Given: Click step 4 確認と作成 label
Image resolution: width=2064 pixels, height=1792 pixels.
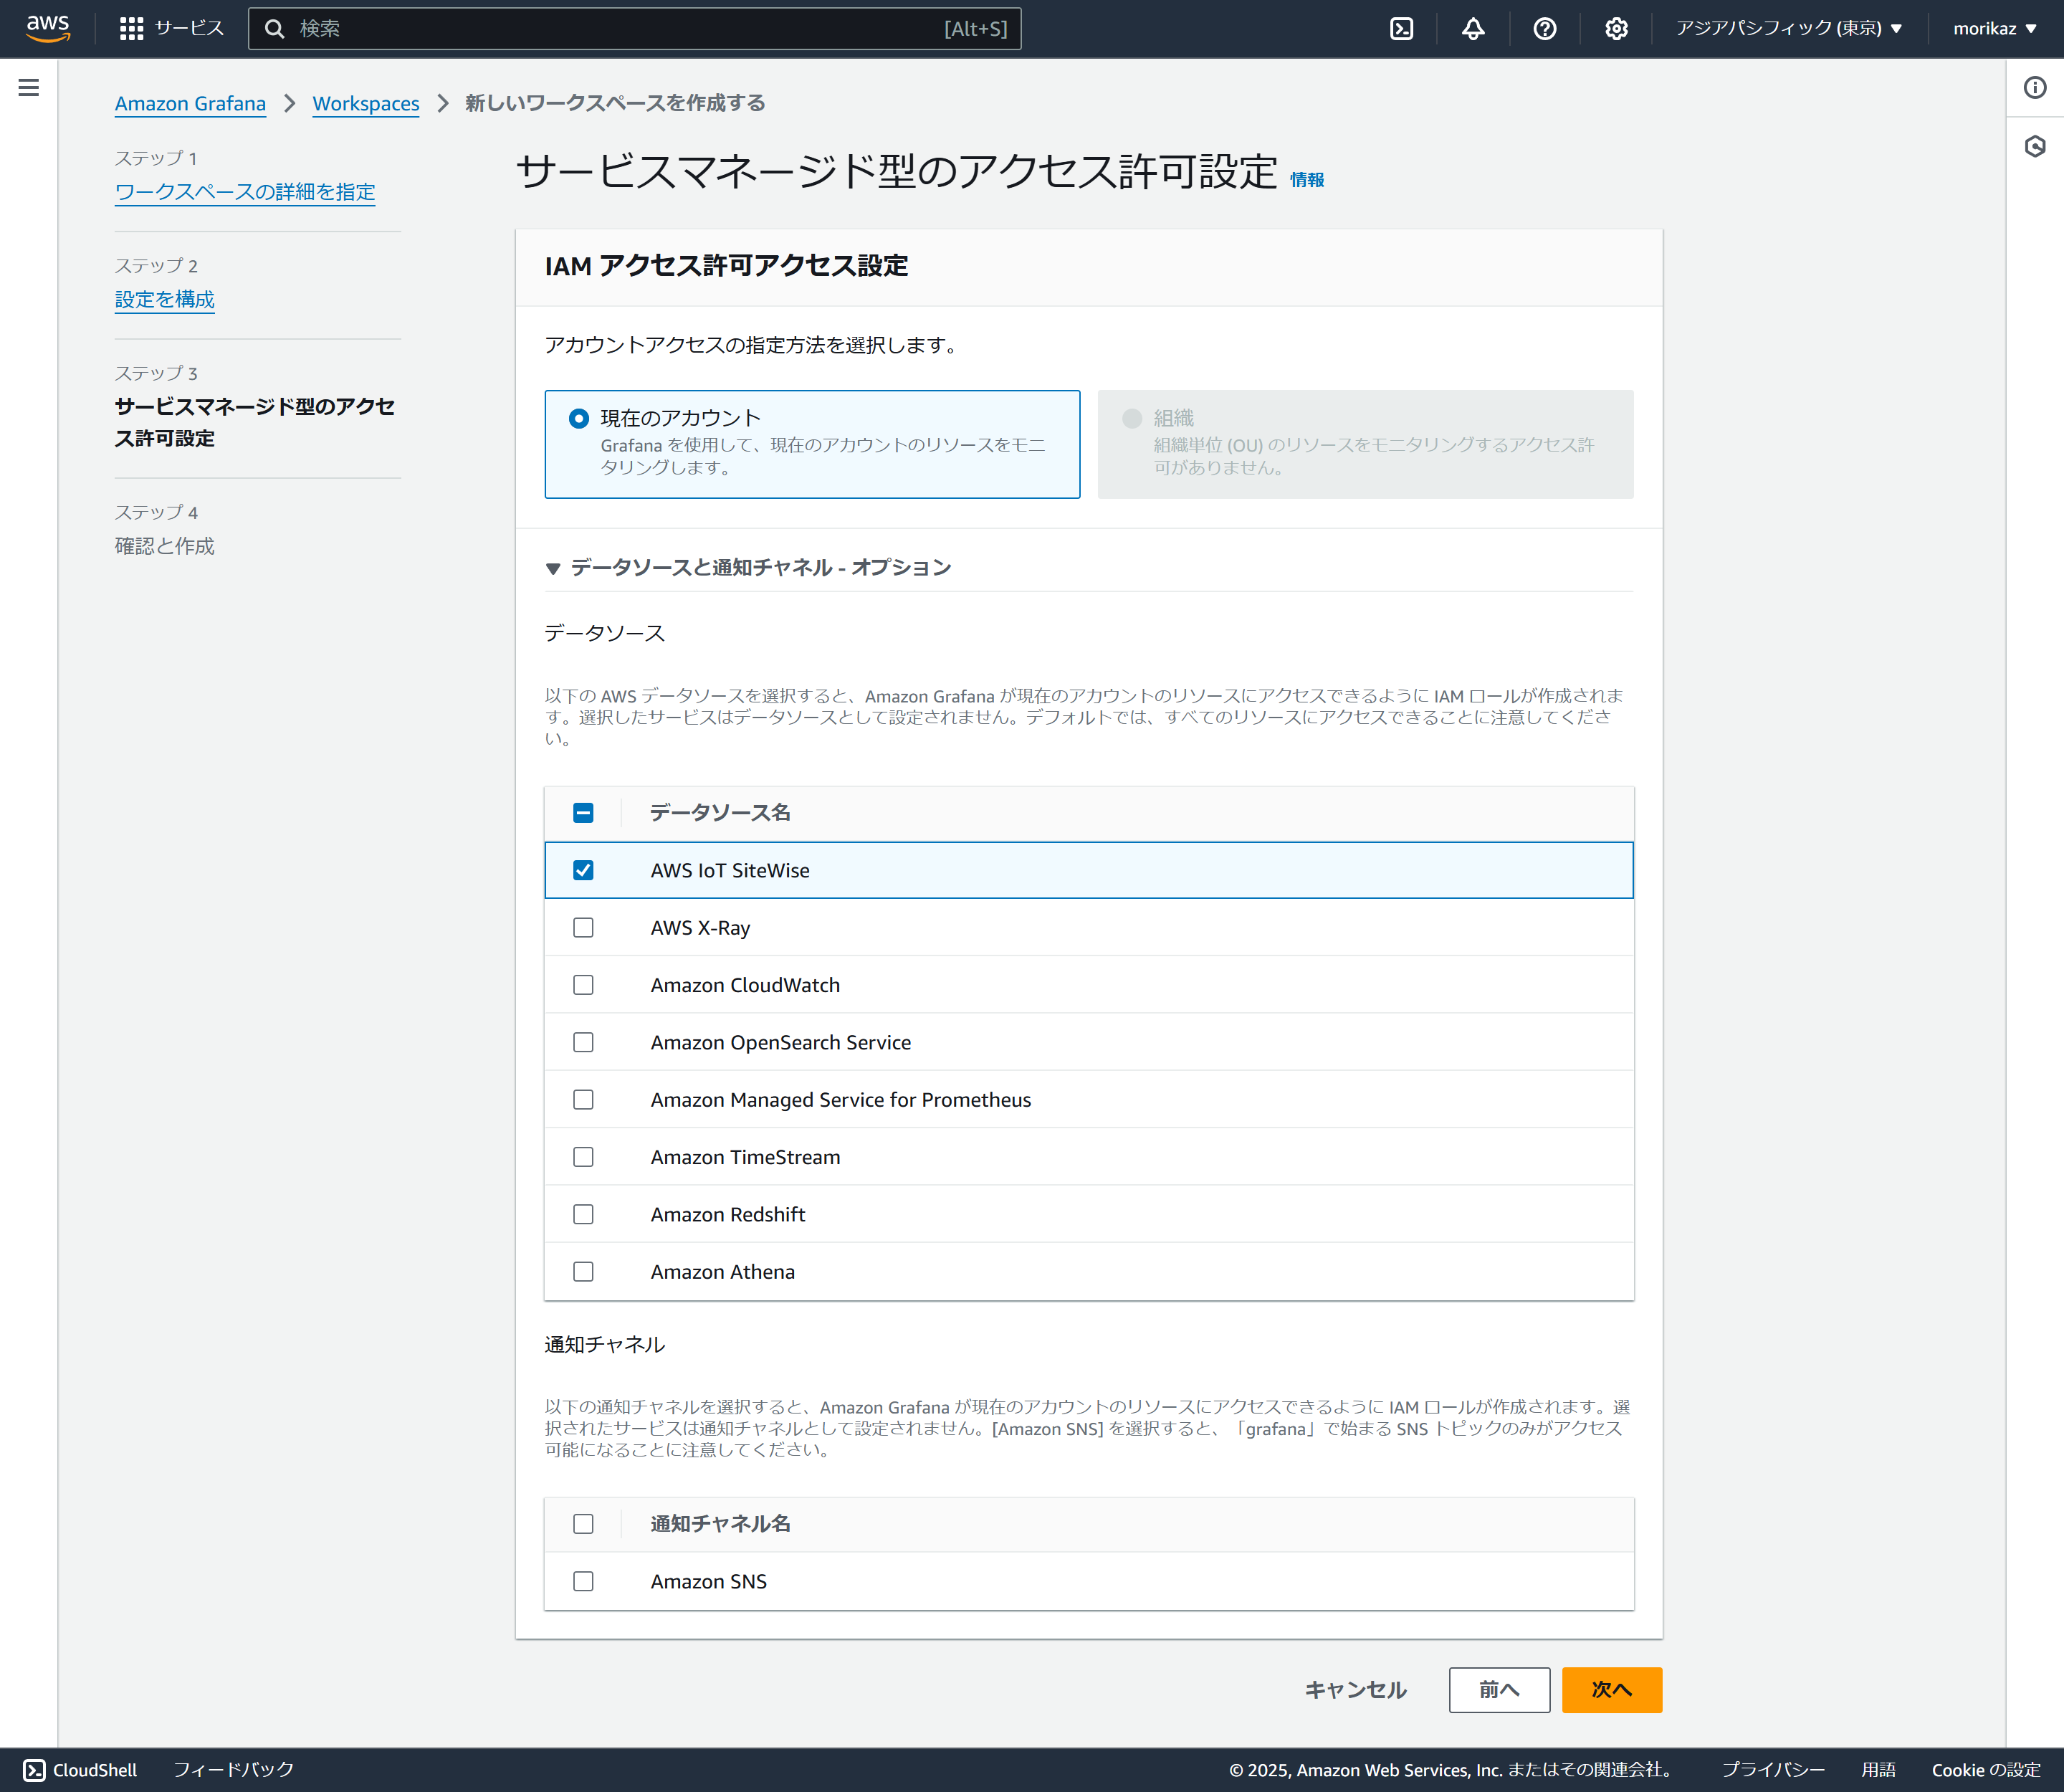Looking at the screenshot, I should (165, 546).
